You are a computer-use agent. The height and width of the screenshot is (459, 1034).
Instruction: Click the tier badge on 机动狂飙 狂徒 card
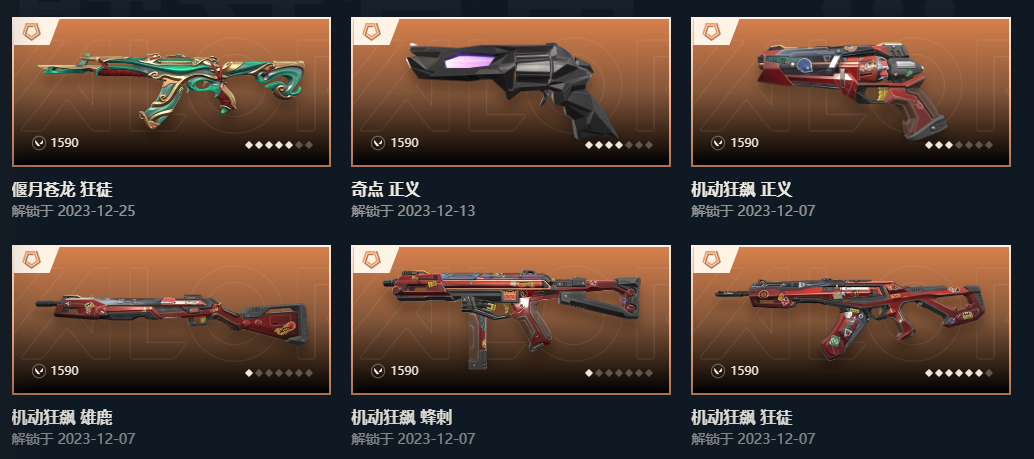point(711,259)
